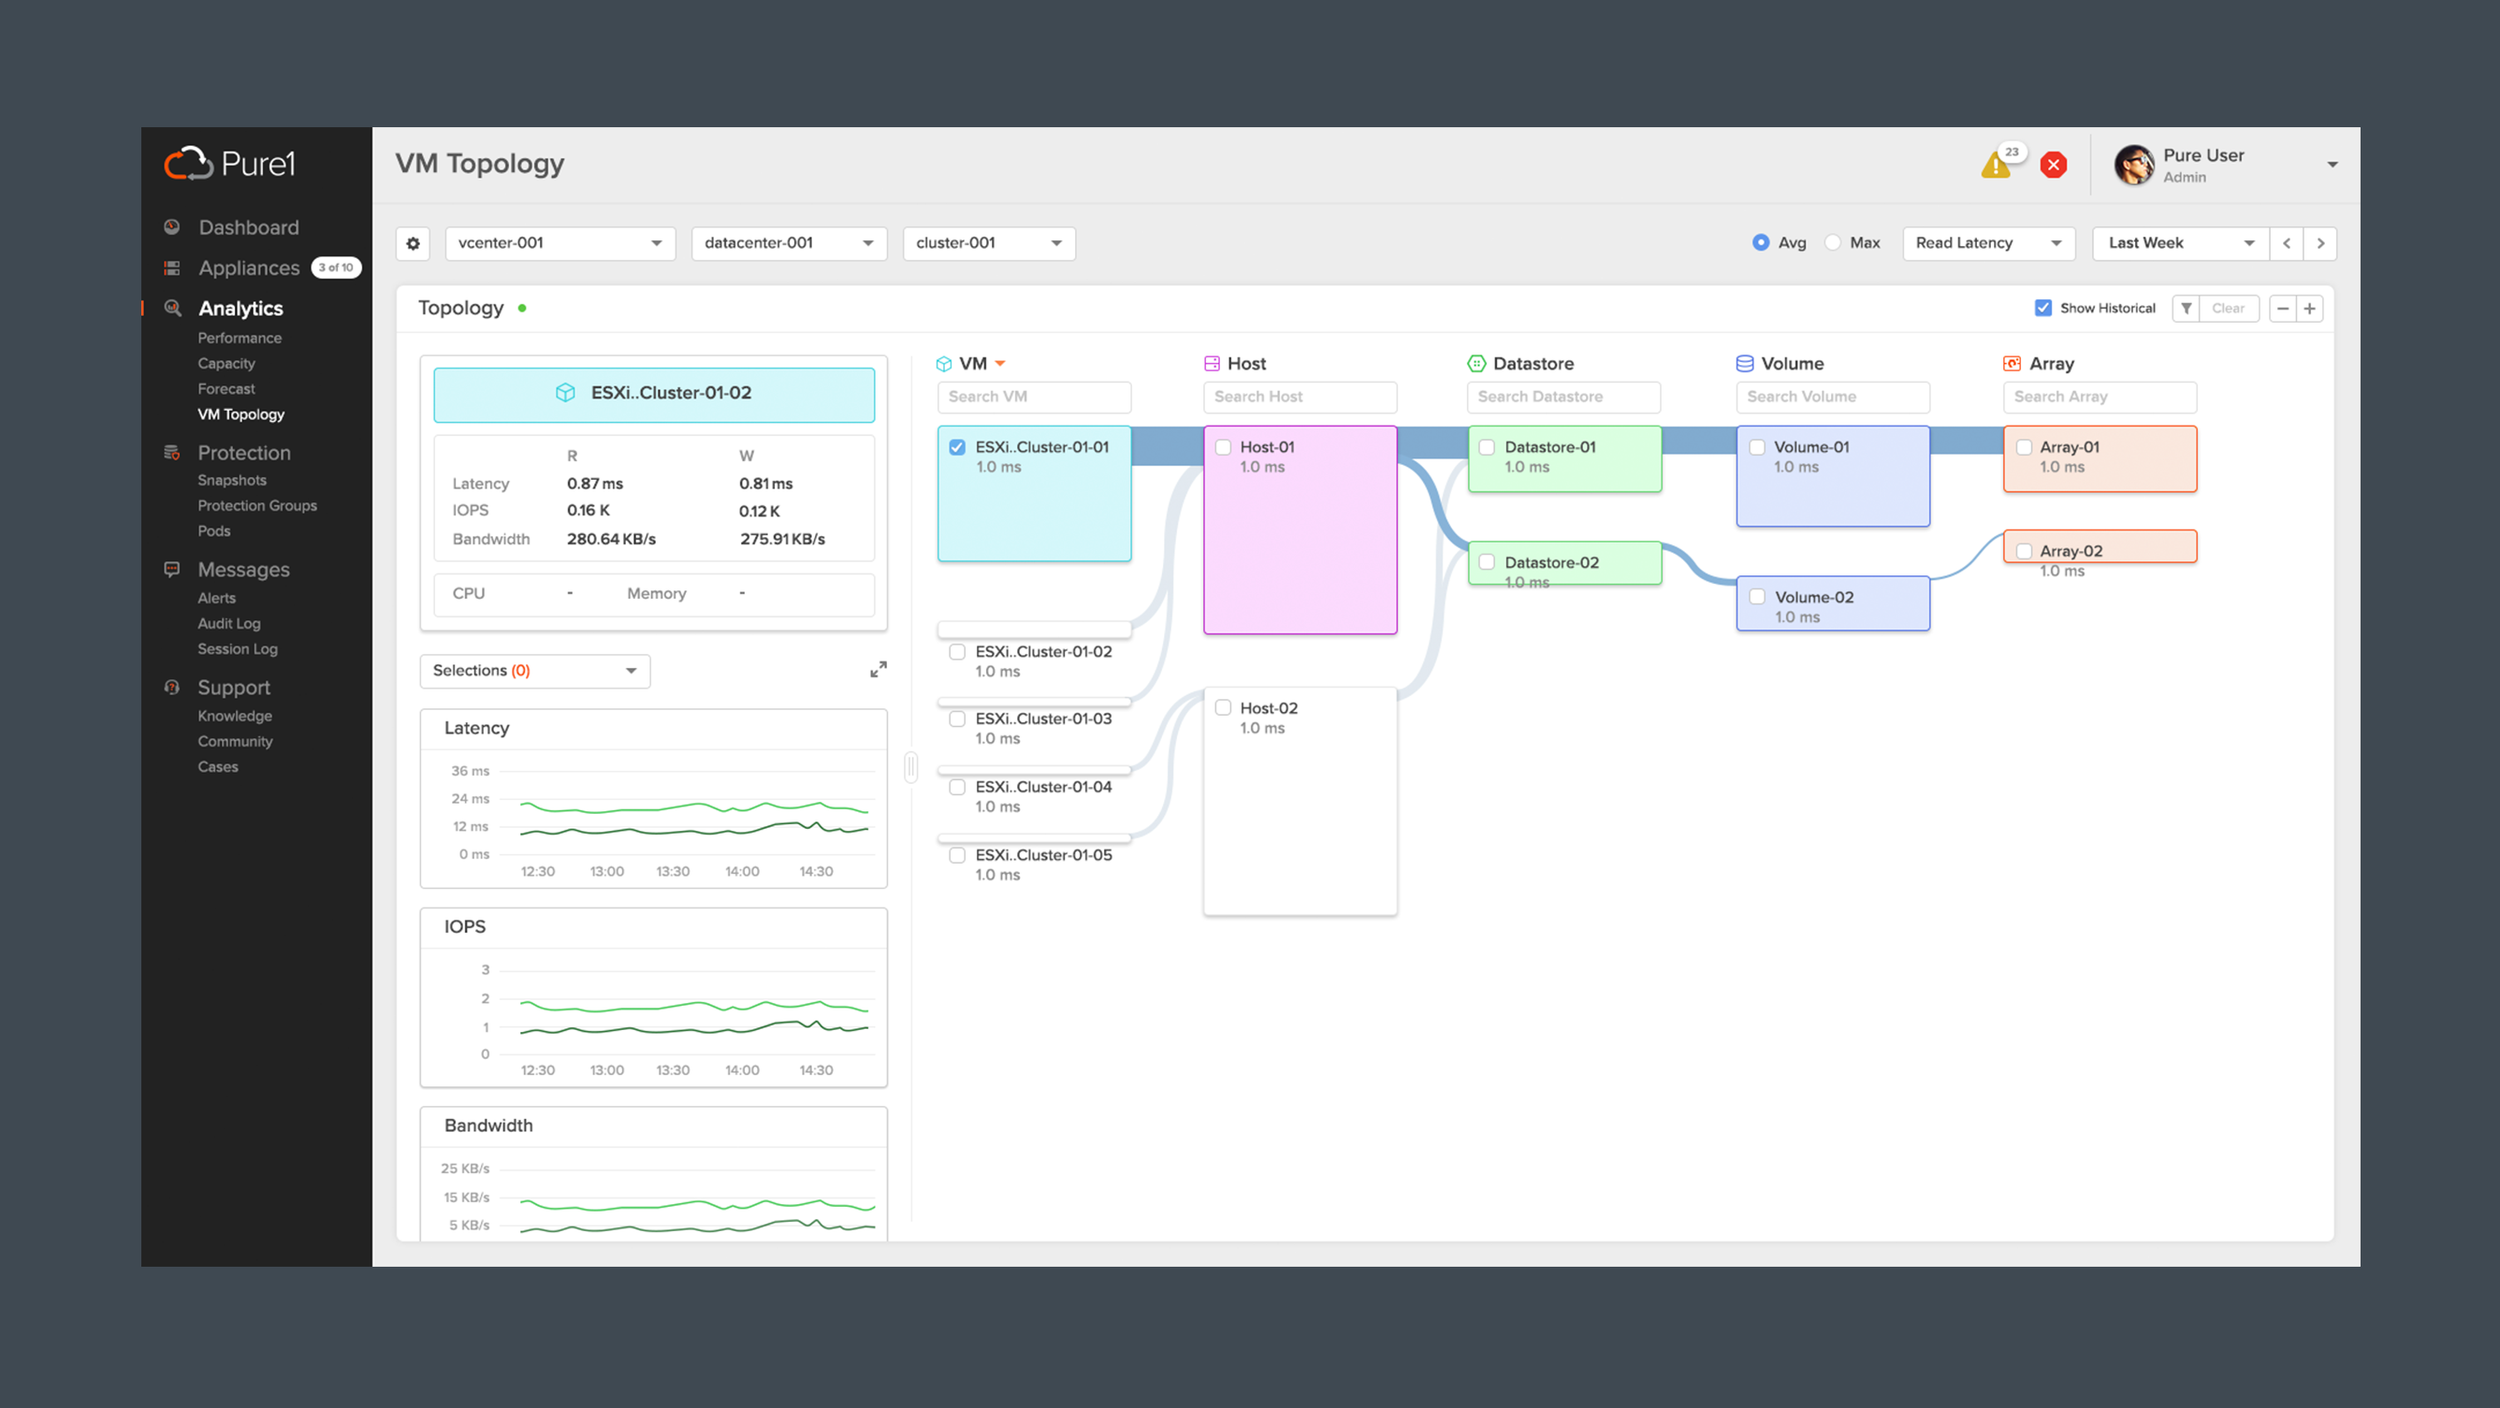Expand the charts panel with arrows icon

878,669
